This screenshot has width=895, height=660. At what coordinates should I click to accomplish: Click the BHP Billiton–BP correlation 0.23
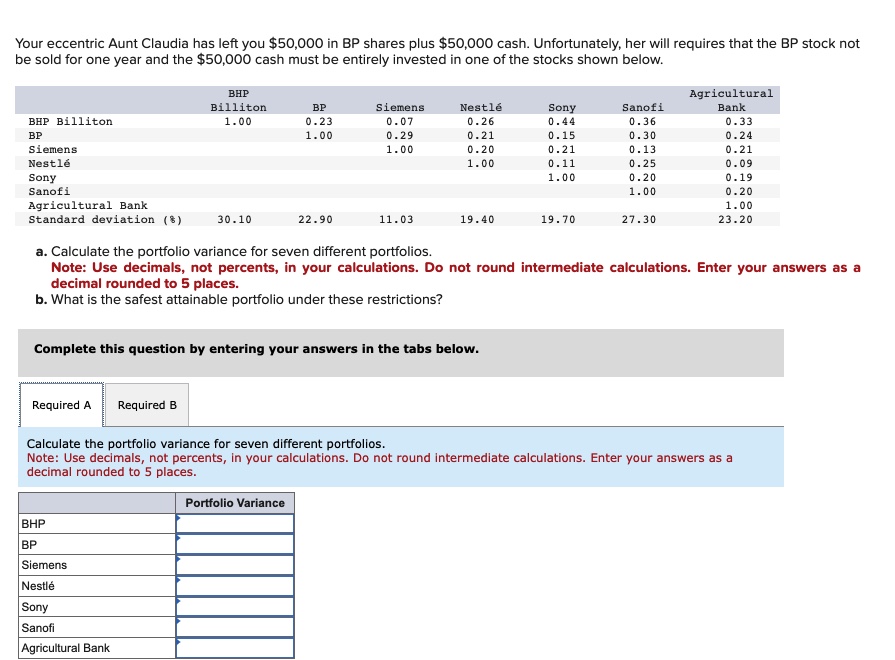coord(319,122)
